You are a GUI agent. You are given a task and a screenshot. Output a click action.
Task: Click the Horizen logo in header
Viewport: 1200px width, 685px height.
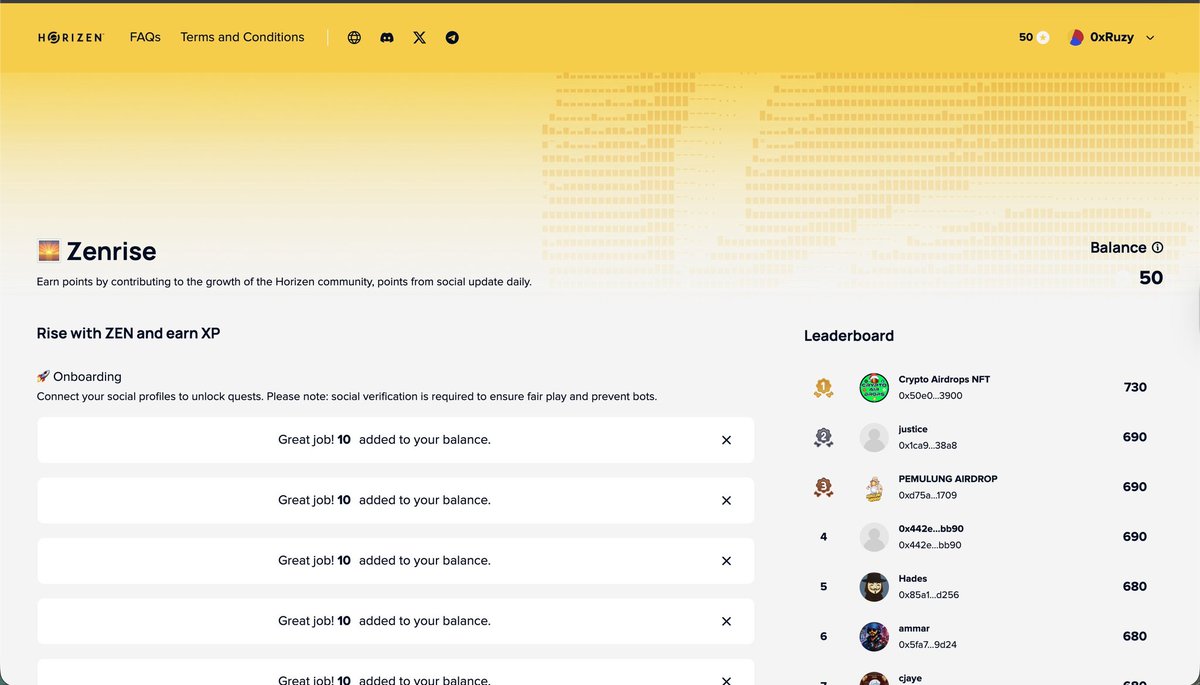[x=71, y=37]
